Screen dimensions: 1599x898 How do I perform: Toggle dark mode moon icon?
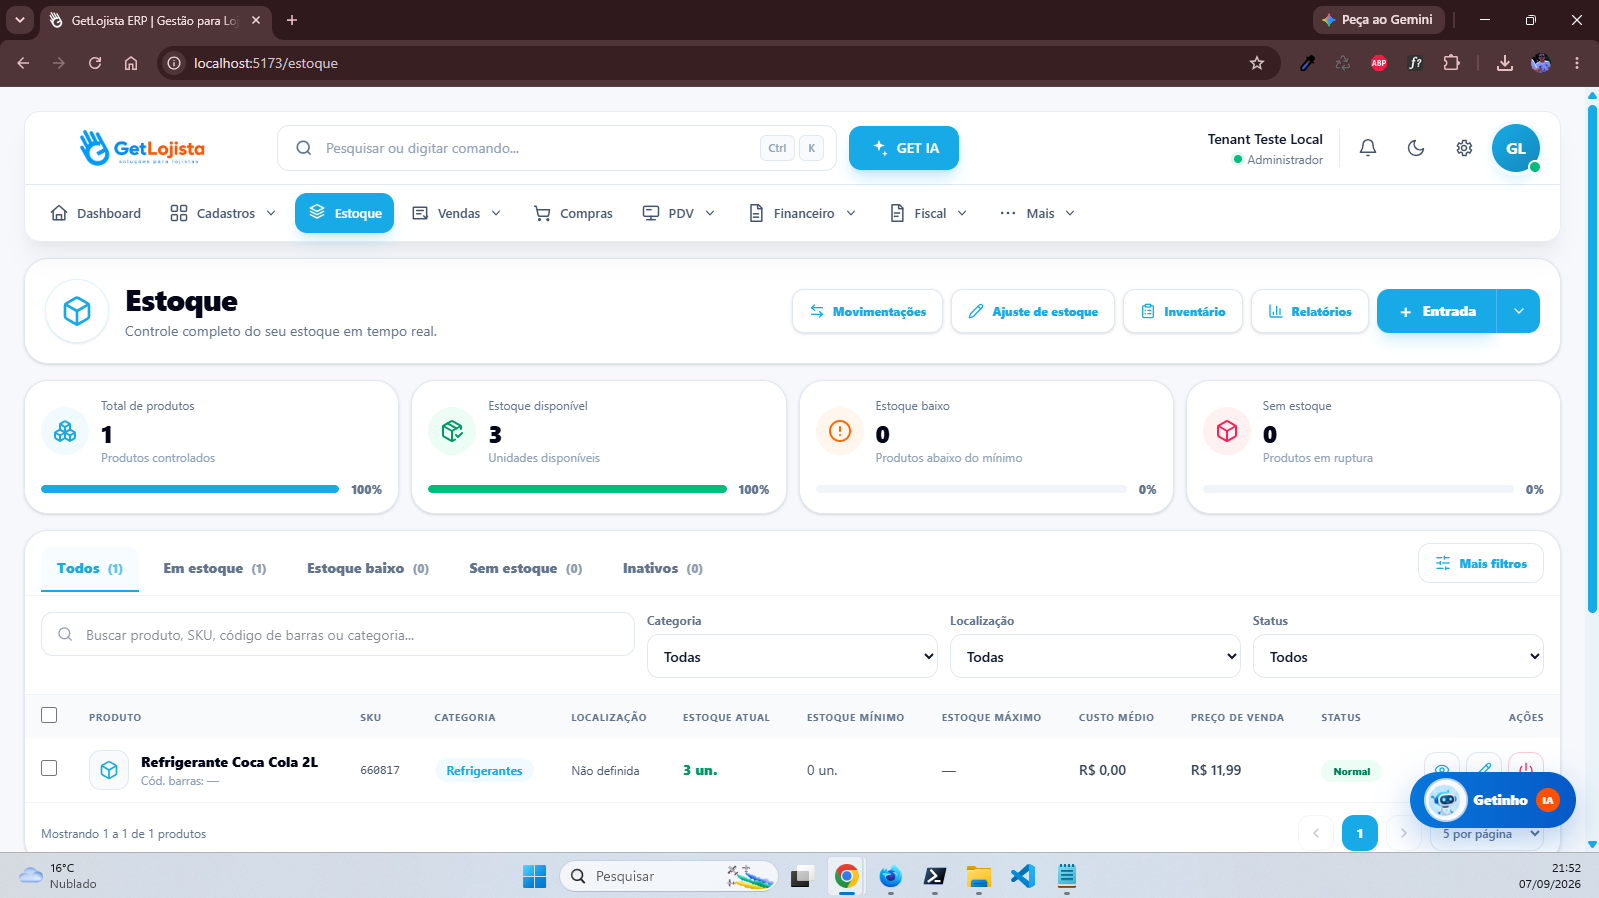(1416, 148)
